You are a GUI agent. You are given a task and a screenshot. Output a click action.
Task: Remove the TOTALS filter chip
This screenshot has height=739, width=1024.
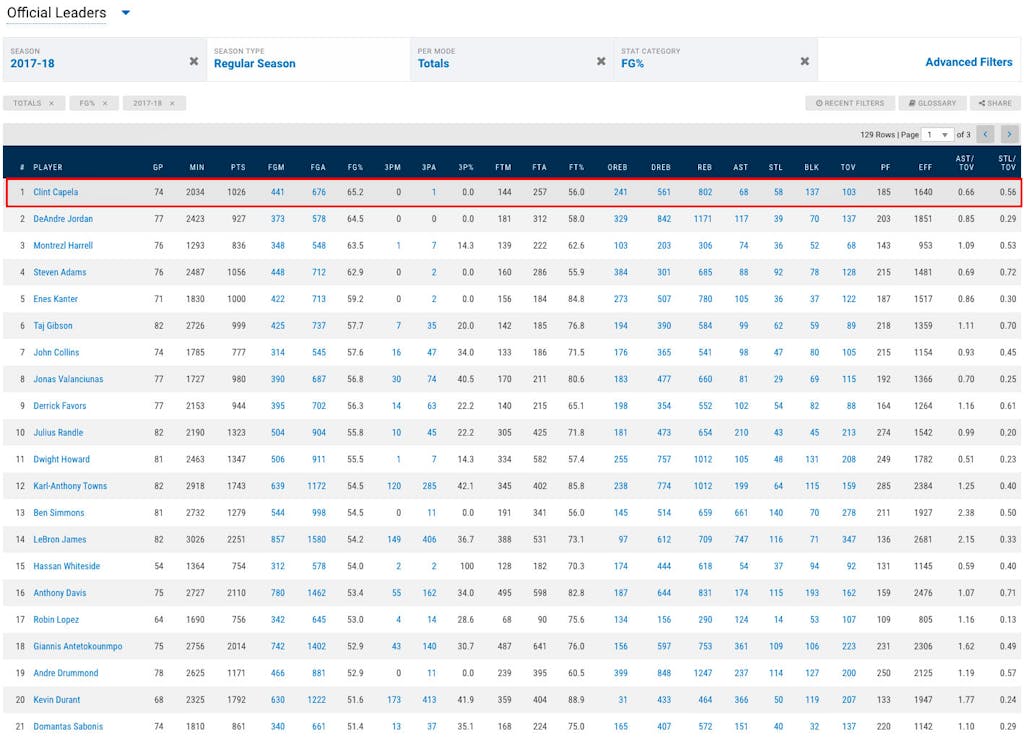tap(52, 103)
